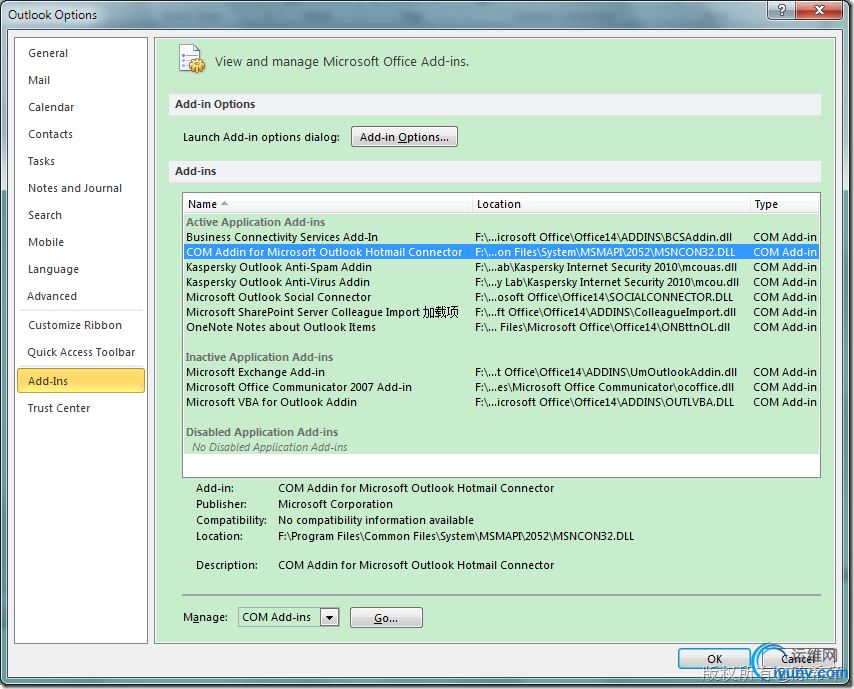This screenshot has height=689, width=854.
Task: Select COM Addin for Hotmail Connector row
Action: tap(501, 252)
